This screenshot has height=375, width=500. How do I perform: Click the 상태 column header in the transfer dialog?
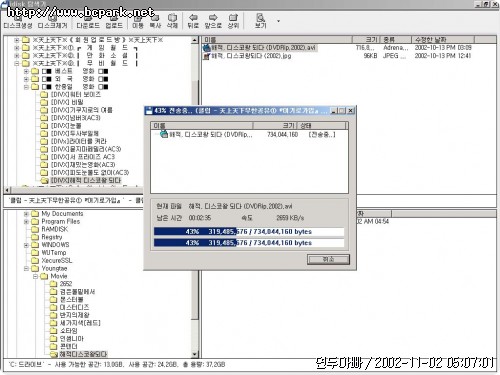point(322,126)
